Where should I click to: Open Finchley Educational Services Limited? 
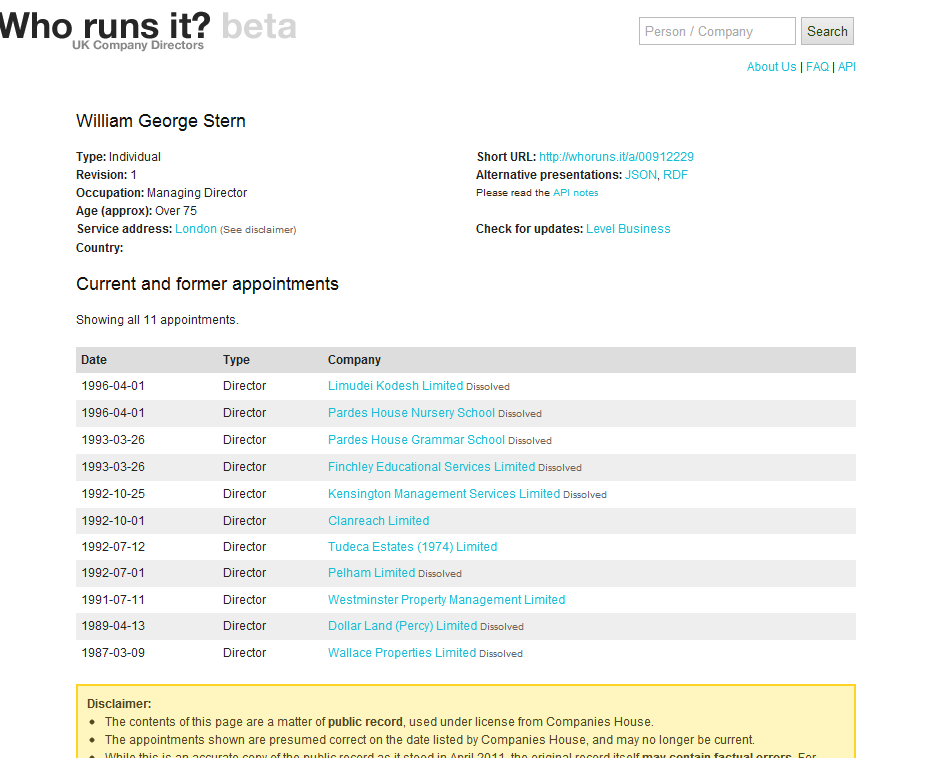tap(431, 467)
